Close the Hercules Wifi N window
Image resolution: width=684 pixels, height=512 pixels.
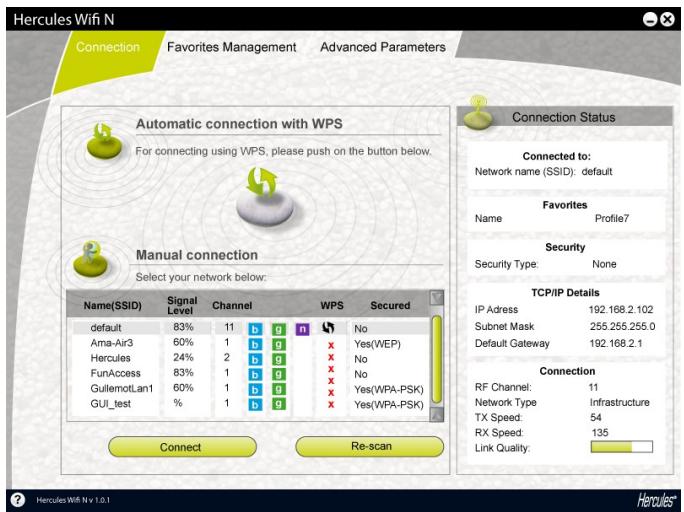pyautogui.click(x=667, y=19)
